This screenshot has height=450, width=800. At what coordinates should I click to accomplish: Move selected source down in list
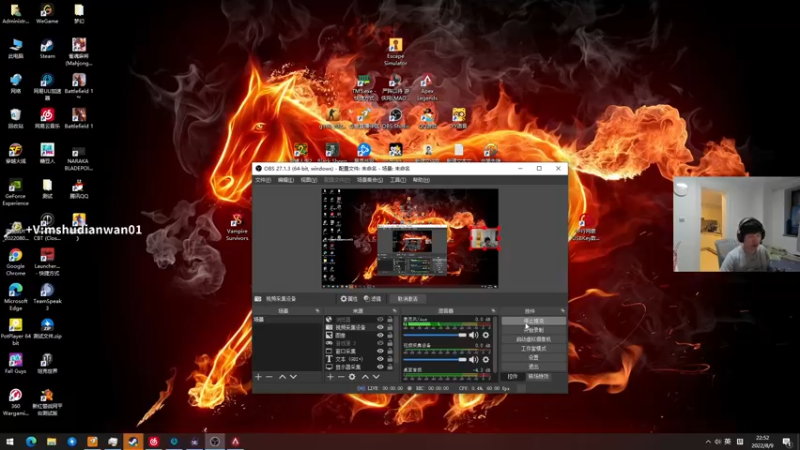(377, 377)
